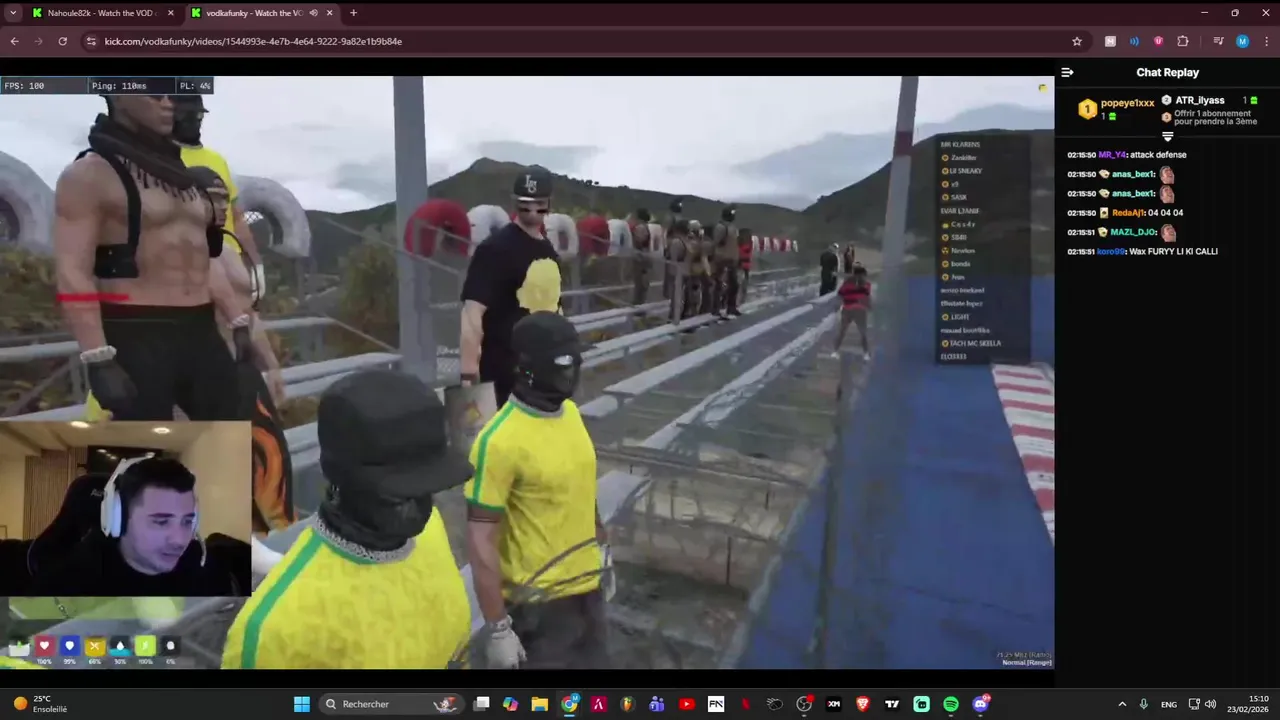Close the vodkafunky tab

329,13
